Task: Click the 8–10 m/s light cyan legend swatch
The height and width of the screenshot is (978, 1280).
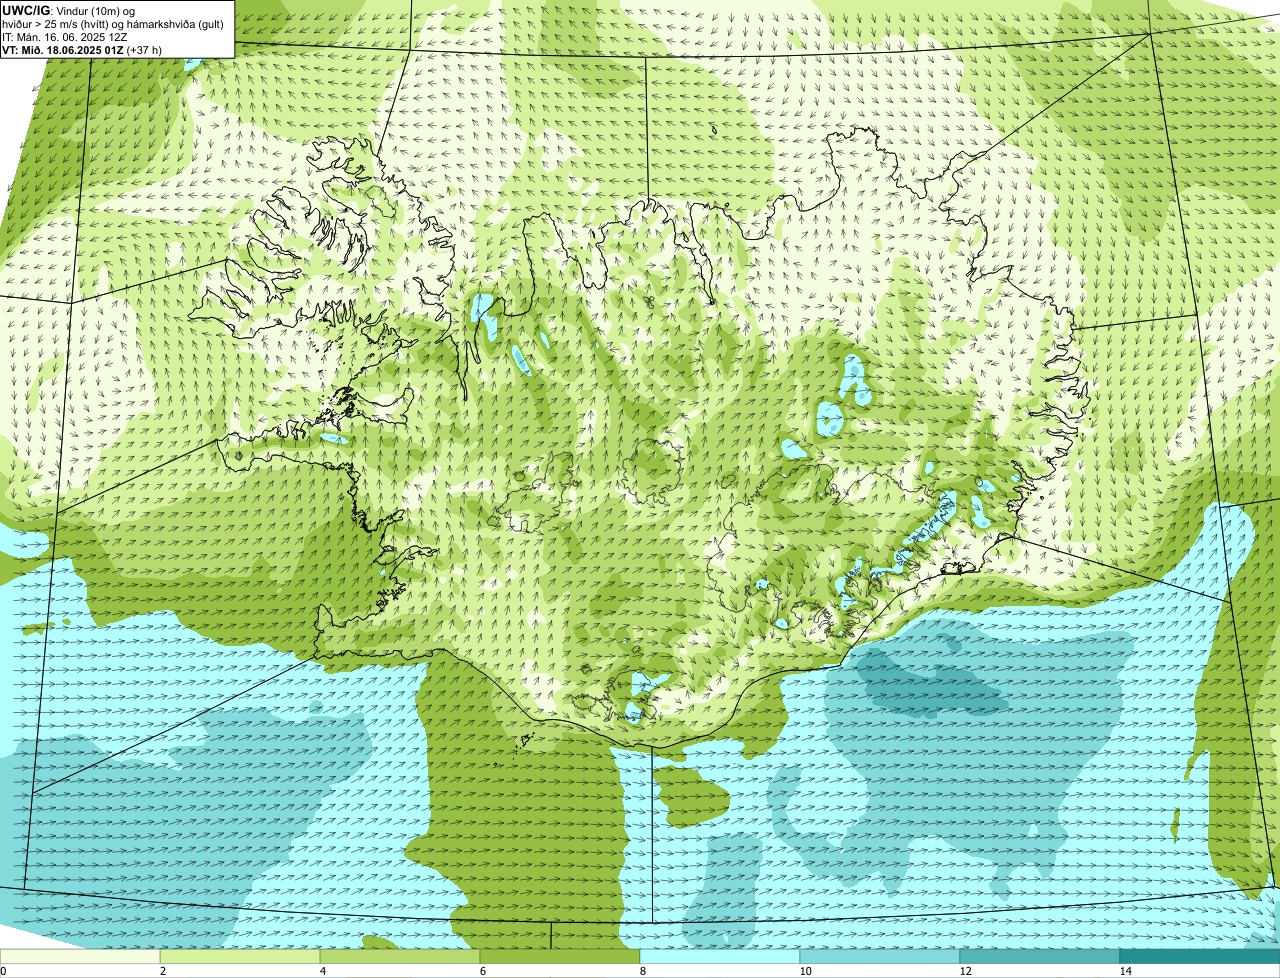Action: coord(720,956)
